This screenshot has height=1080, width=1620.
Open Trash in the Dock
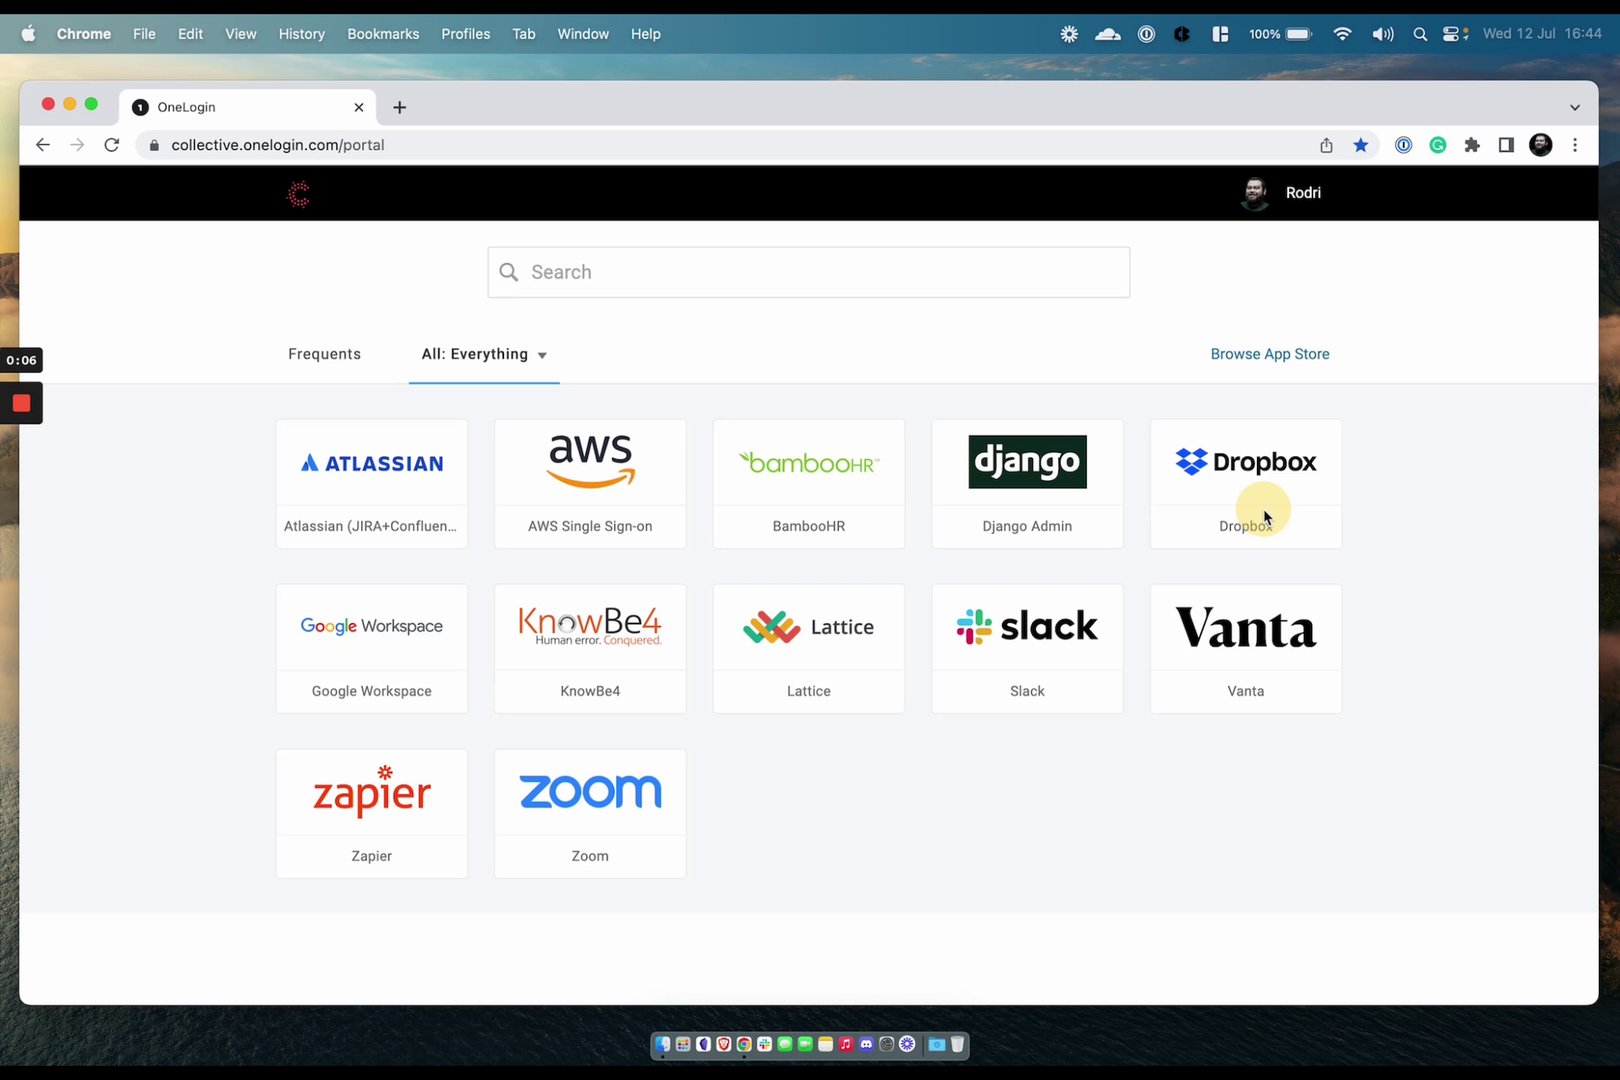coord(957,1044)
